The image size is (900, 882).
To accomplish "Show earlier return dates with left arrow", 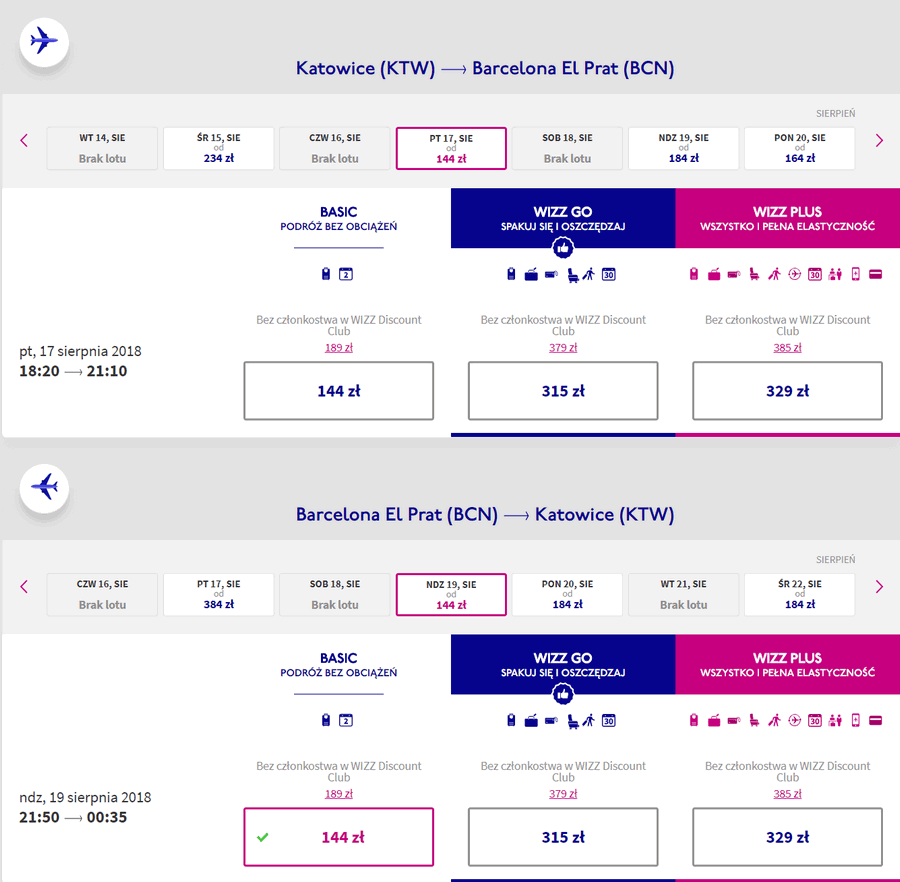I will [x=24, y=586].
